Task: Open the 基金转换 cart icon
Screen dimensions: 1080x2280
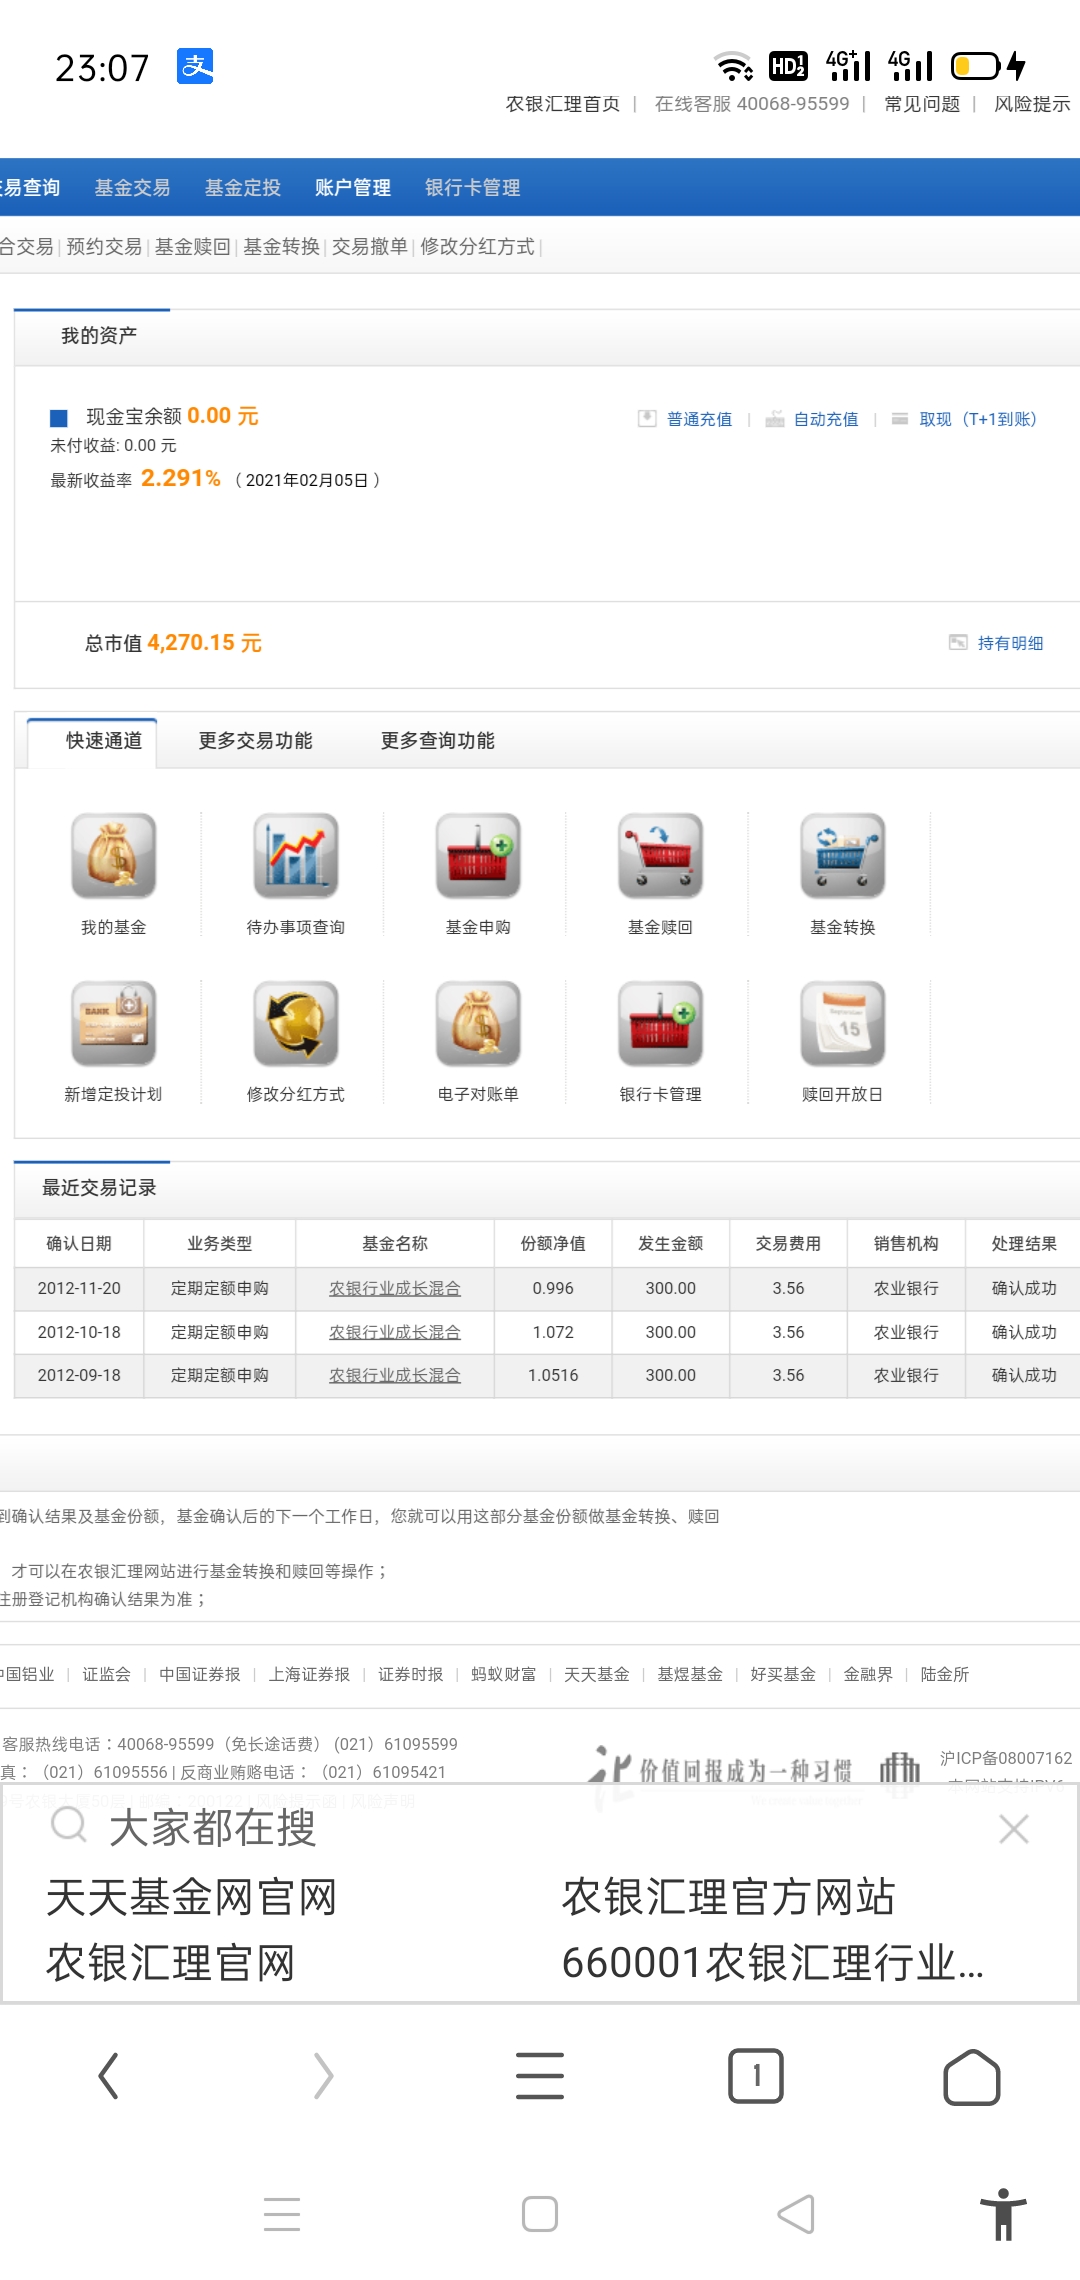Action: pos(843,855)
